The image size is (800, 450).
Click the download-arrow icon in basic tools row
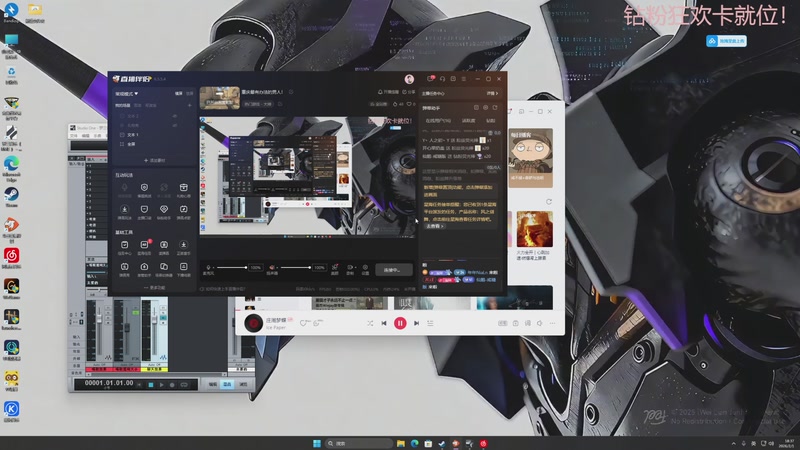pos(184,247)
